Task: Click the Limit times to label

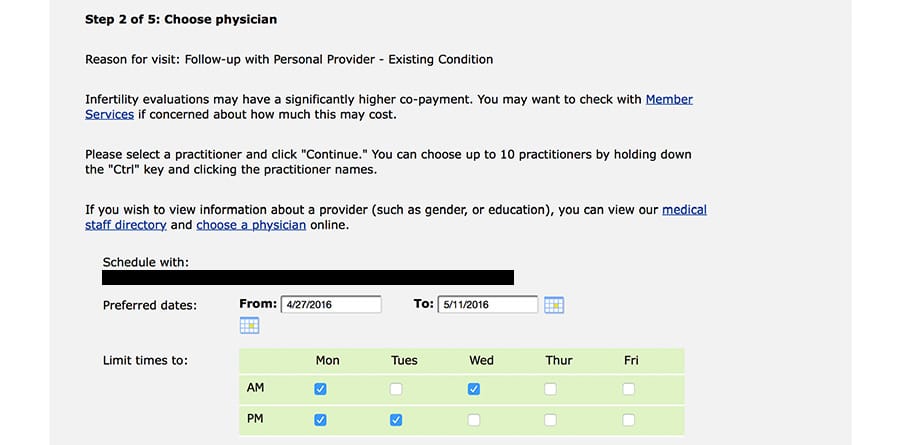Action: click(145, 360)
